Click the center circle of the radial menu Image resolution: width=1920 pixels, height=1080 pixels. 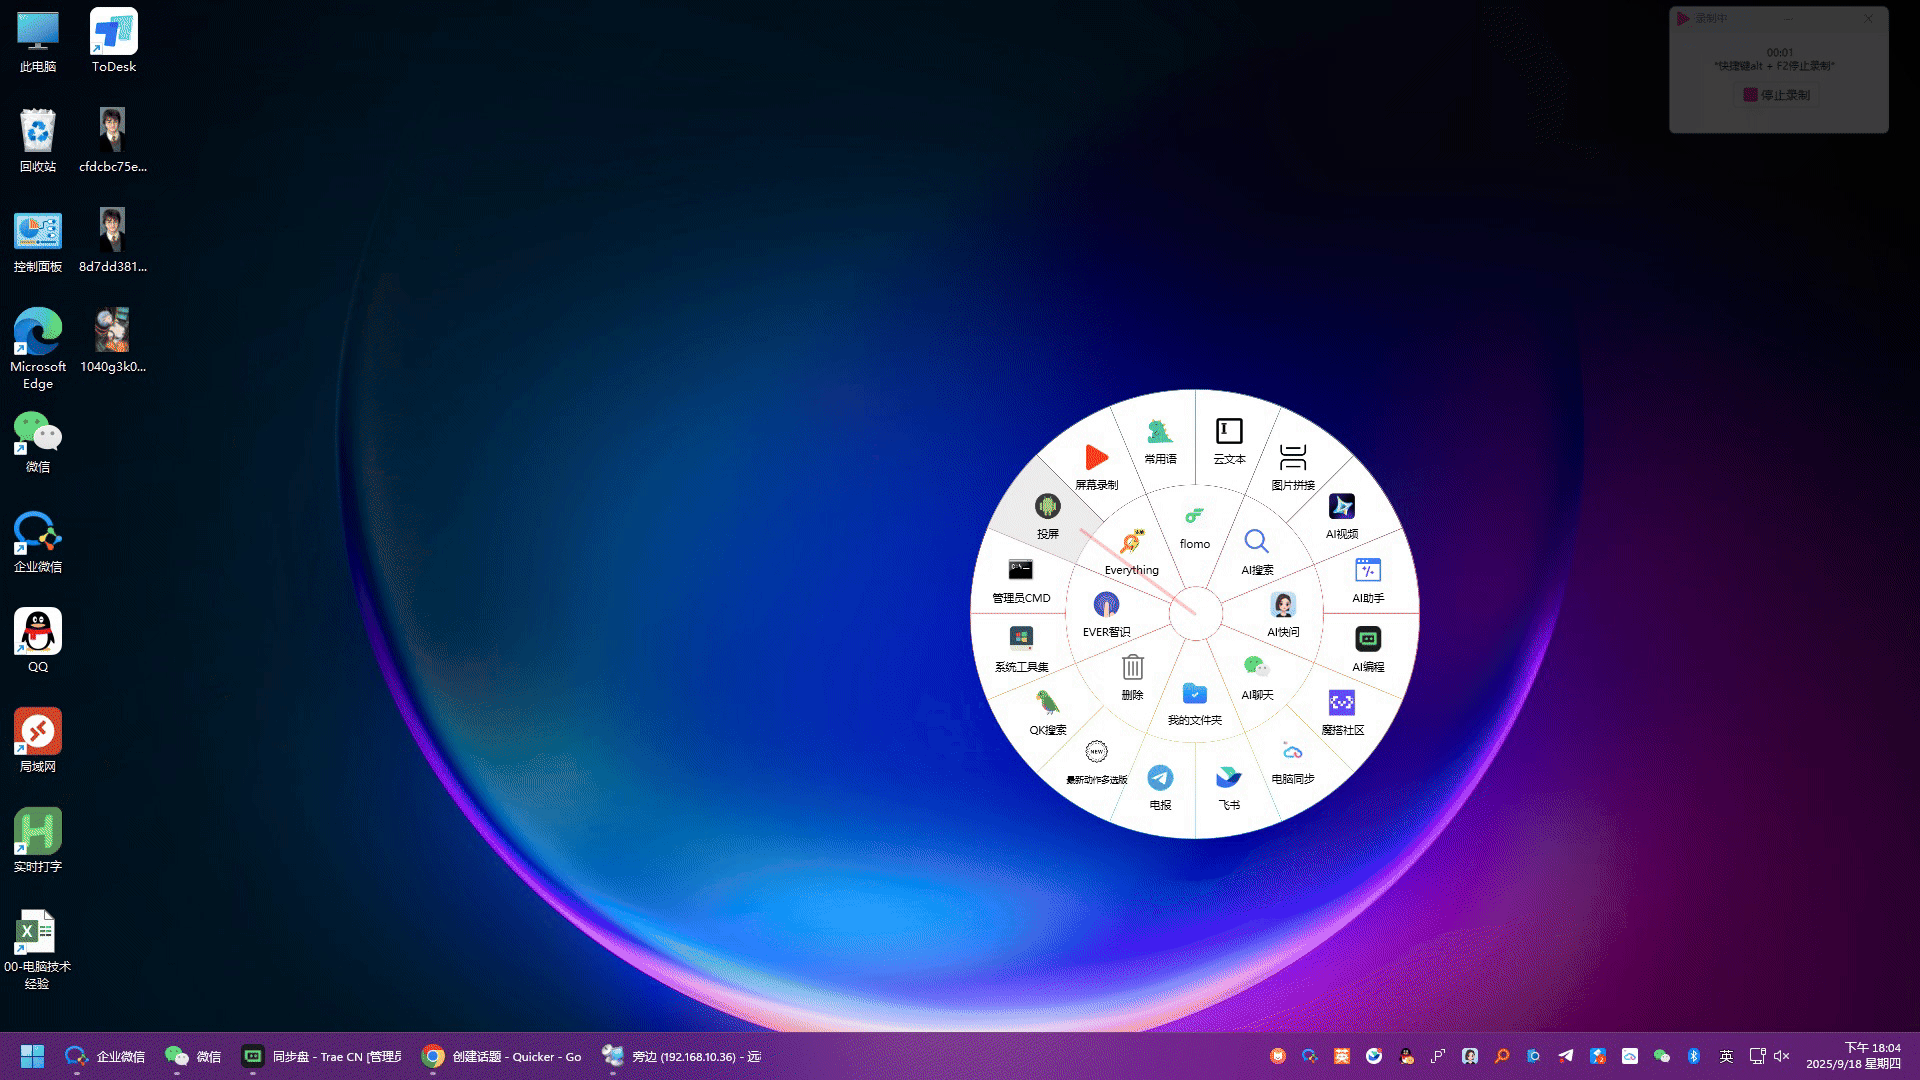tap(1195, 614)
